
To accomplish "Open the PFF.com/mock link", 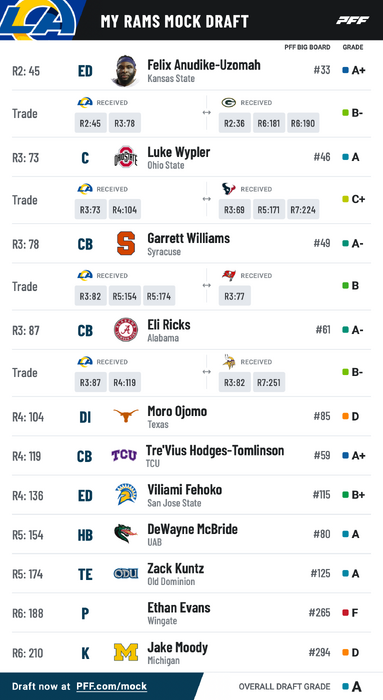I will 112,686.
